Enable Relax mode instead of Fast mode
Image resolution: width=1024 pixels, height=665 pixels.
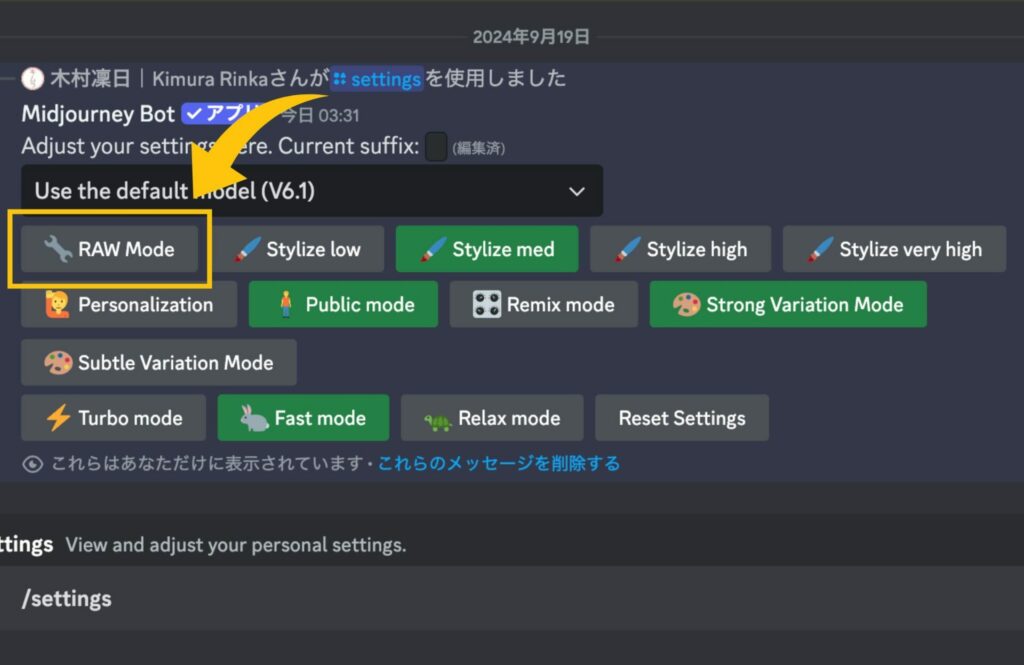point(492,418)
